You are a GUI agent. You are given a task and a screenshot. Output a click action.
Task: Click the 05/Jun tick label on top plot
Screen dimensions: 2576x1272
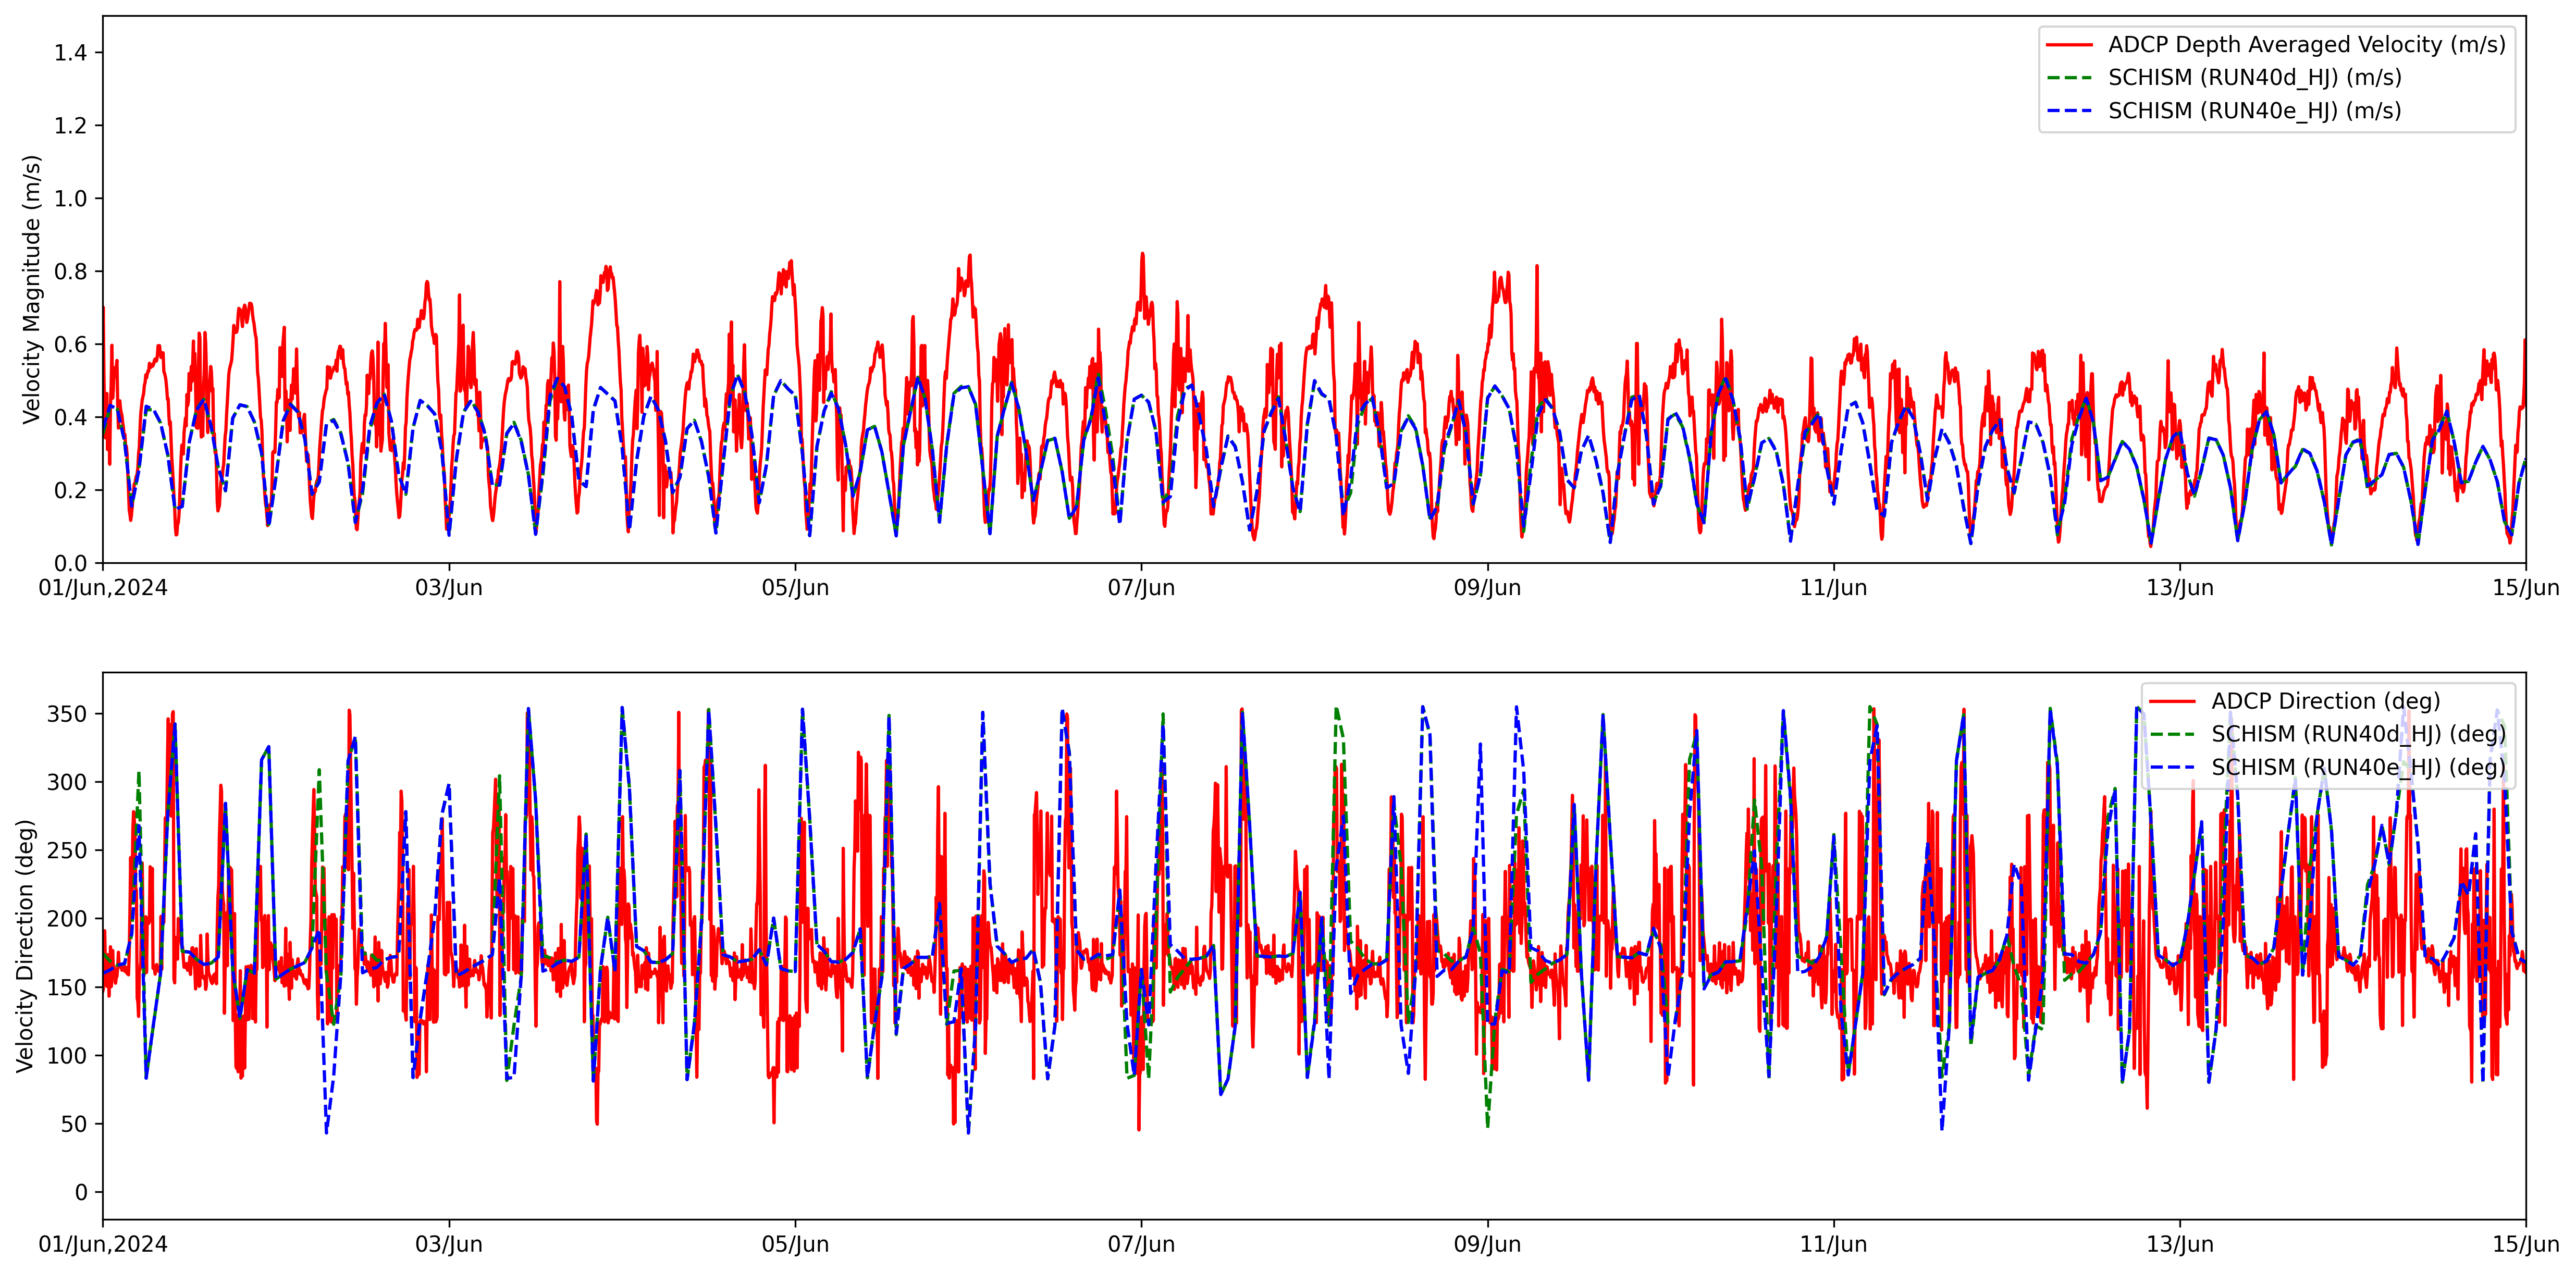pyautogui.click(x=795, y=588)
